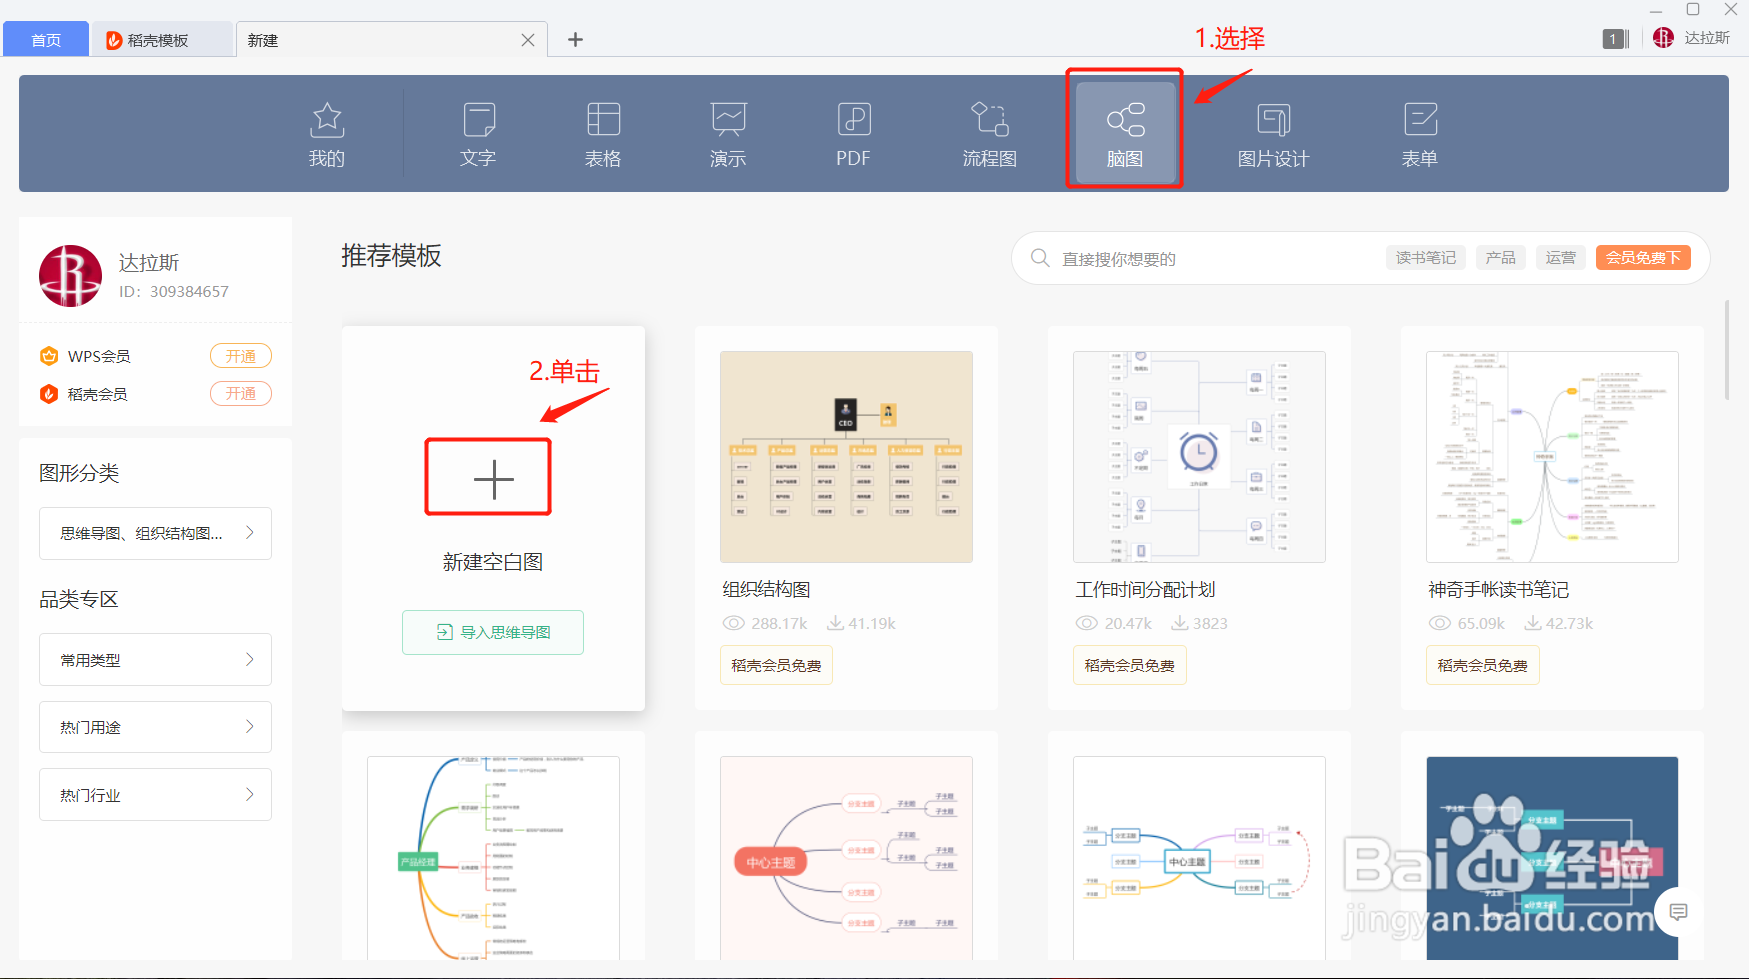
Task: Click the user ID 309384657 text
Action: click(x=174, y=292)
